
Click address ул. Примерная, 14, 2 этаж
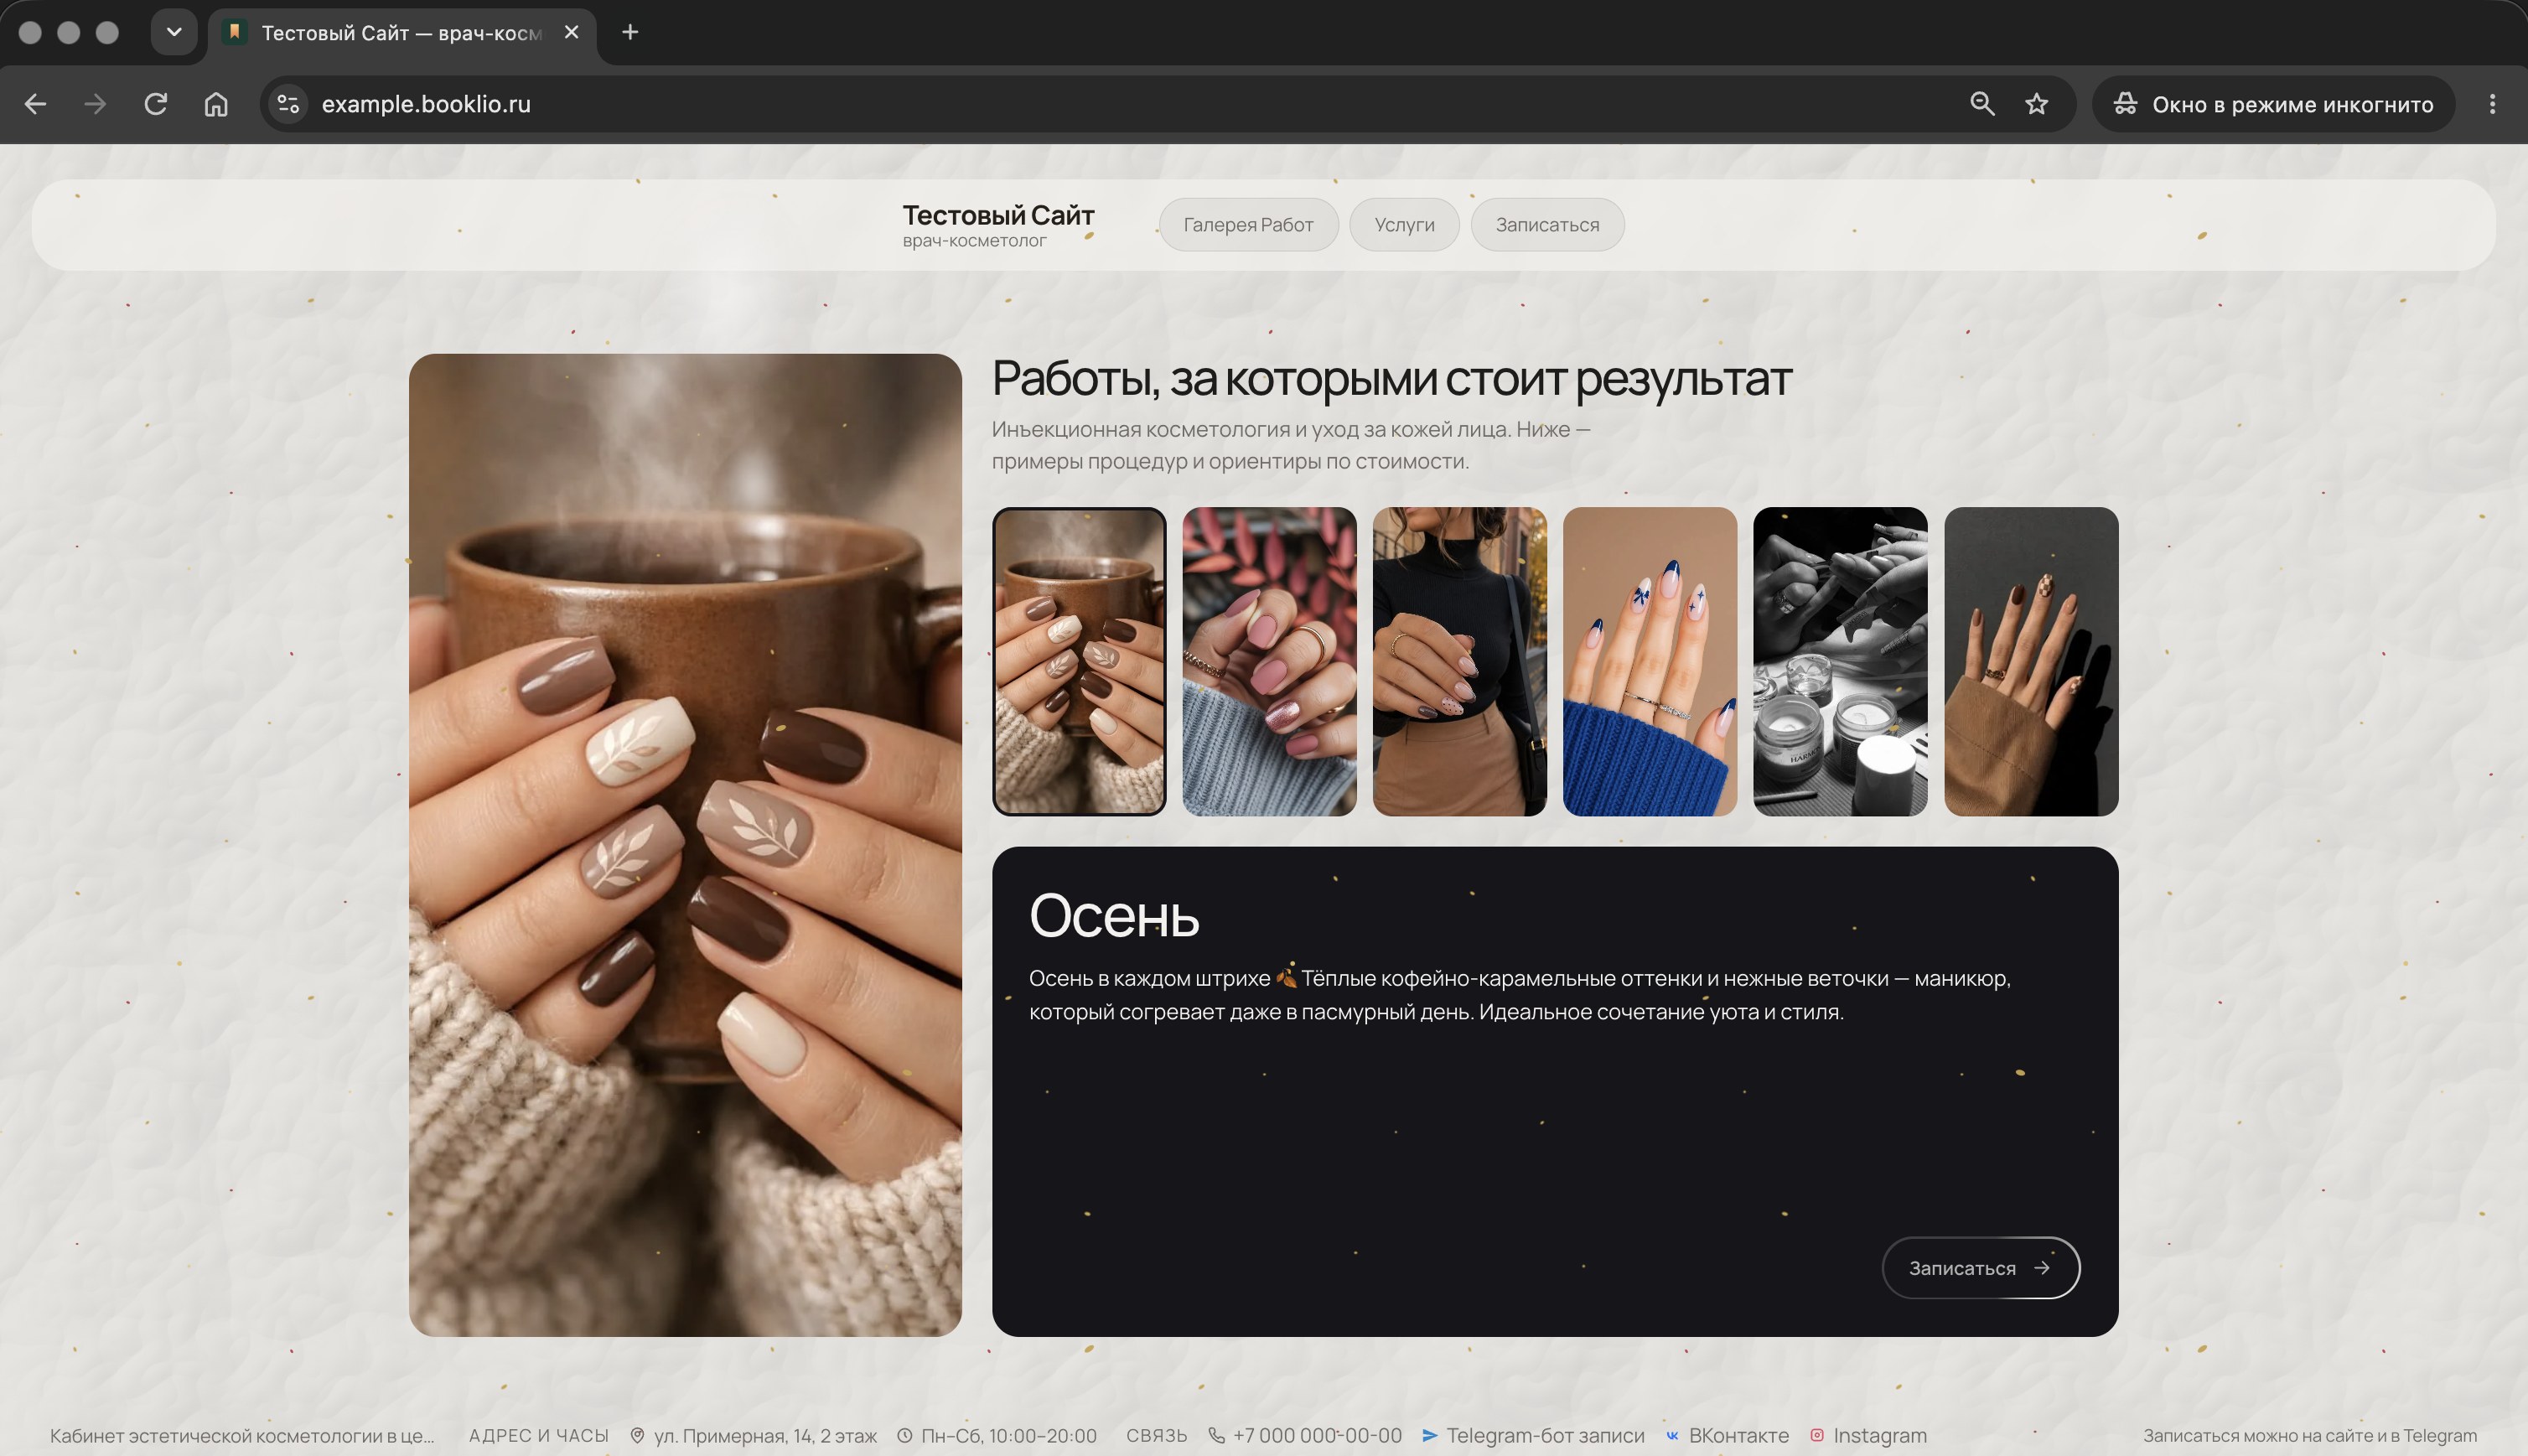[x=765, y=1435]
